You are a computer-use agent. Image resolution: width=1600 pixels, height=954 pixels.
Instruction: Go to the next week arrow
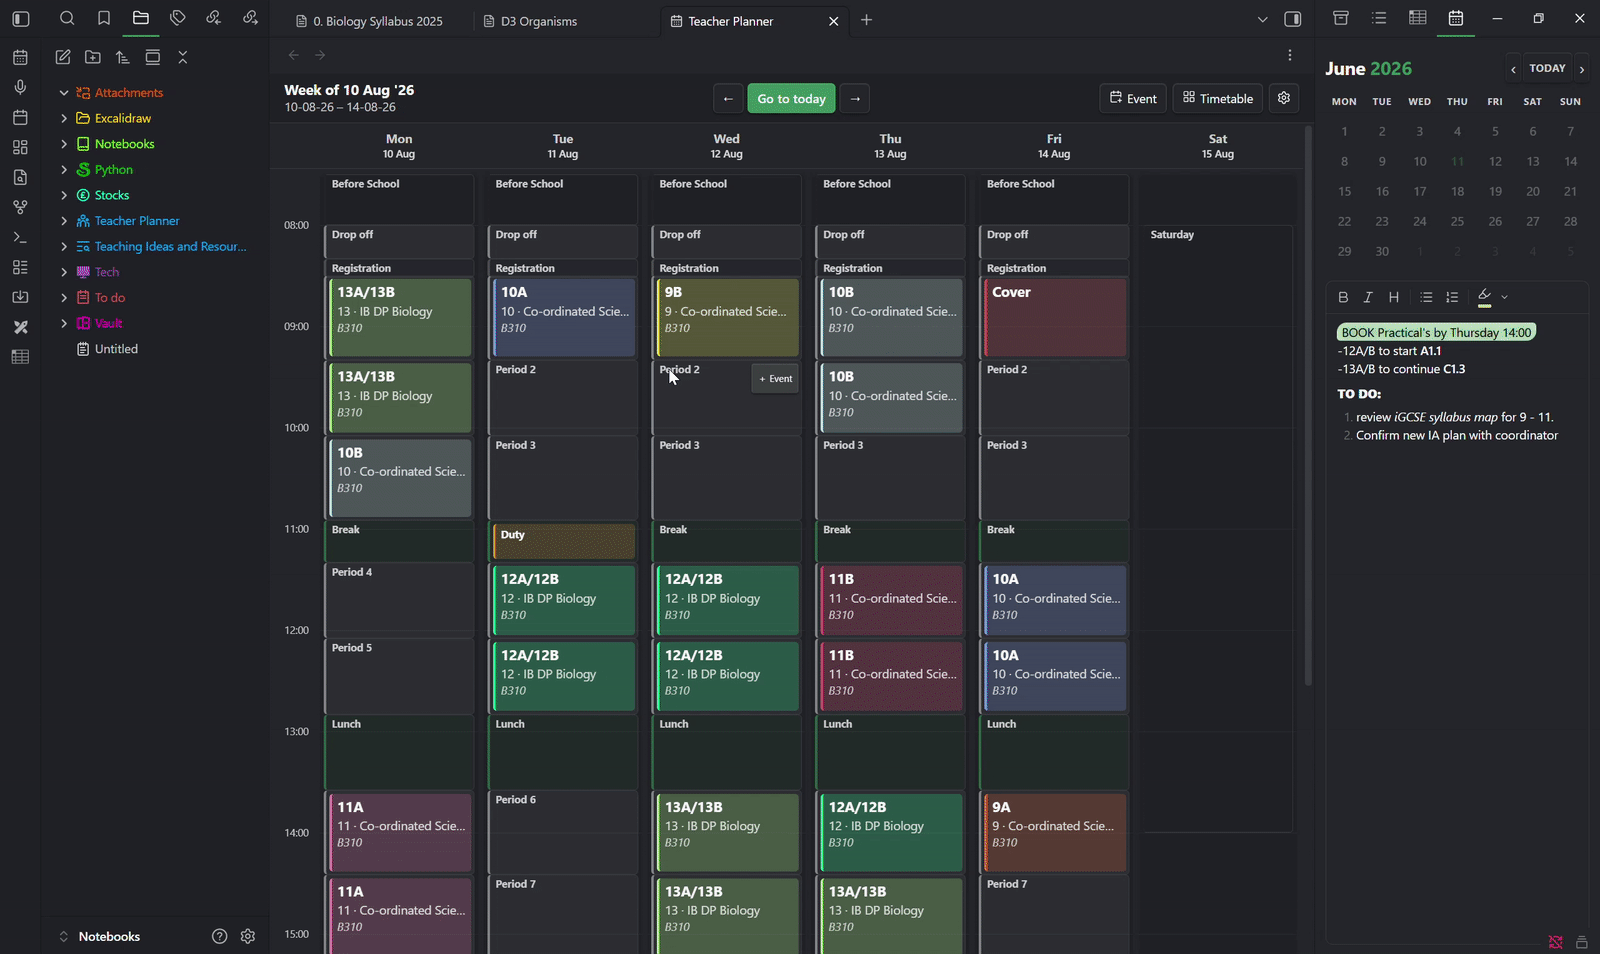[x=854, y=98]
